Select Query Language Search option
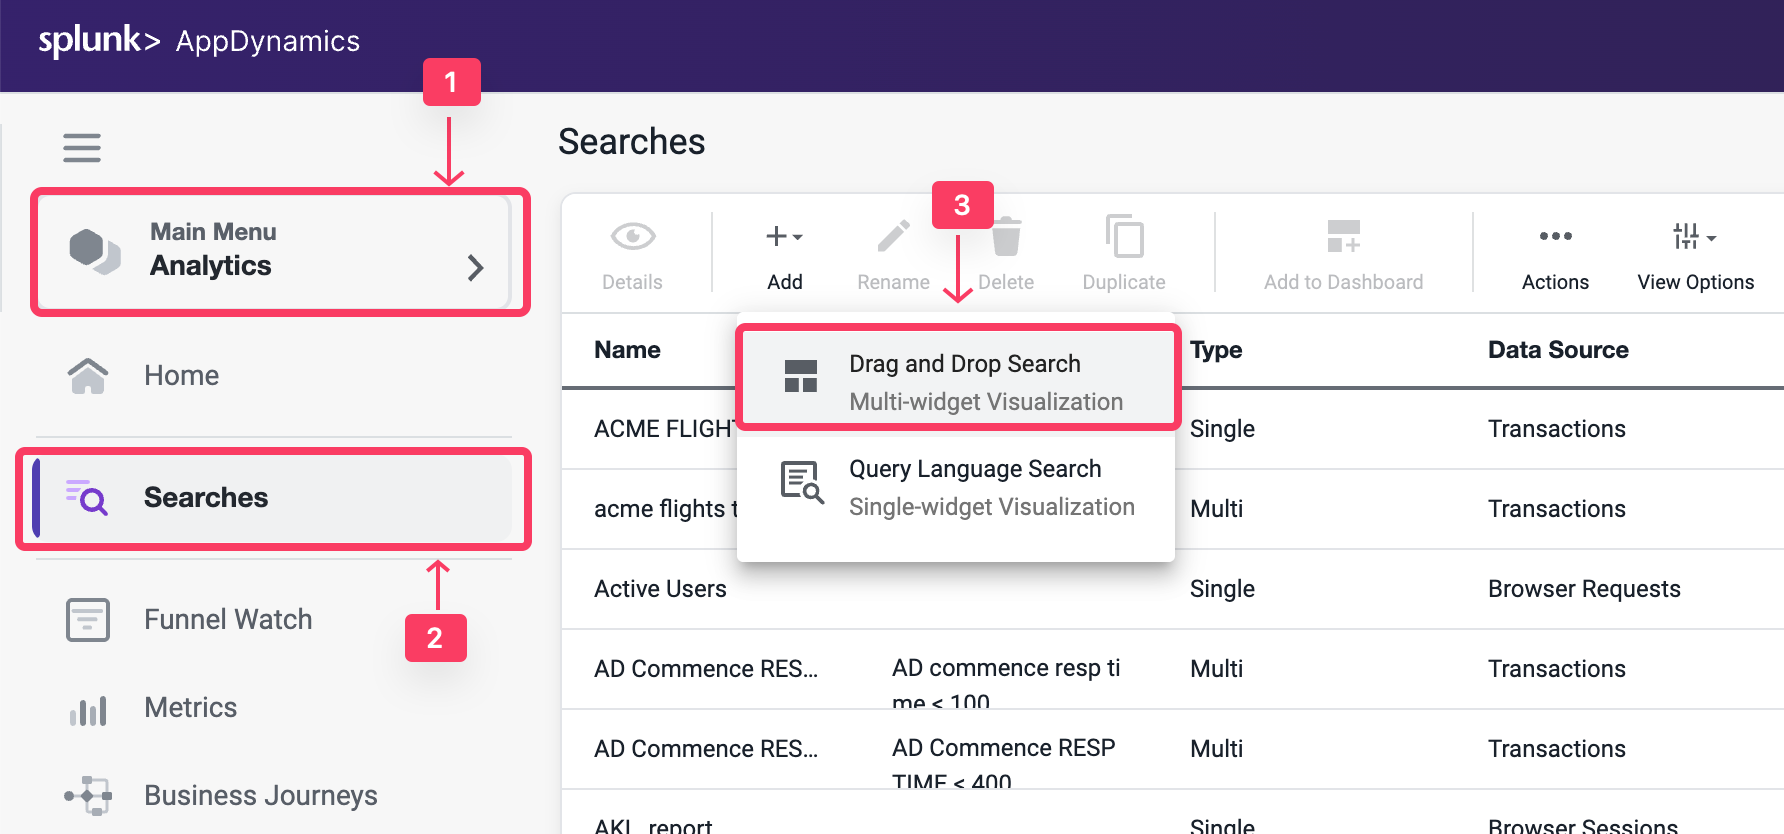1784x834 pixels. [957, 485]
